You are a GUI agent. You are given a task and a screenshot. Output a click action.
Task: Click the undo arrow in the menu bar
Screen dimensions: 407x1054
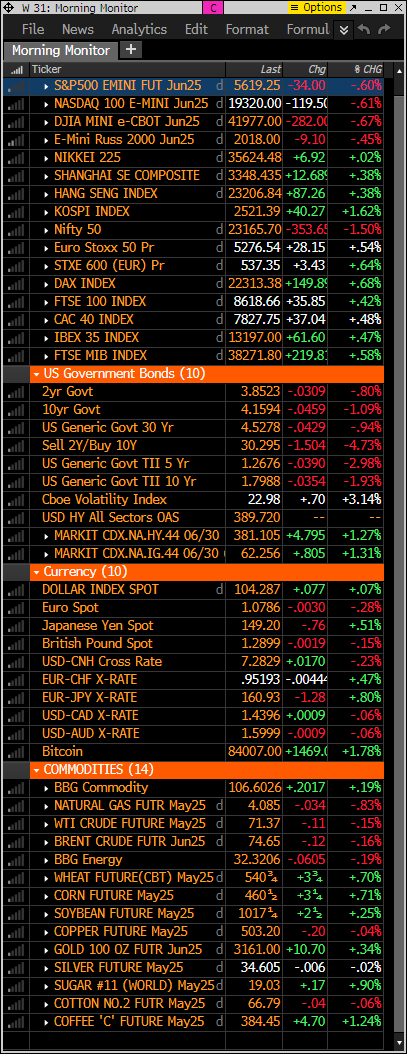tap(364, 30)
